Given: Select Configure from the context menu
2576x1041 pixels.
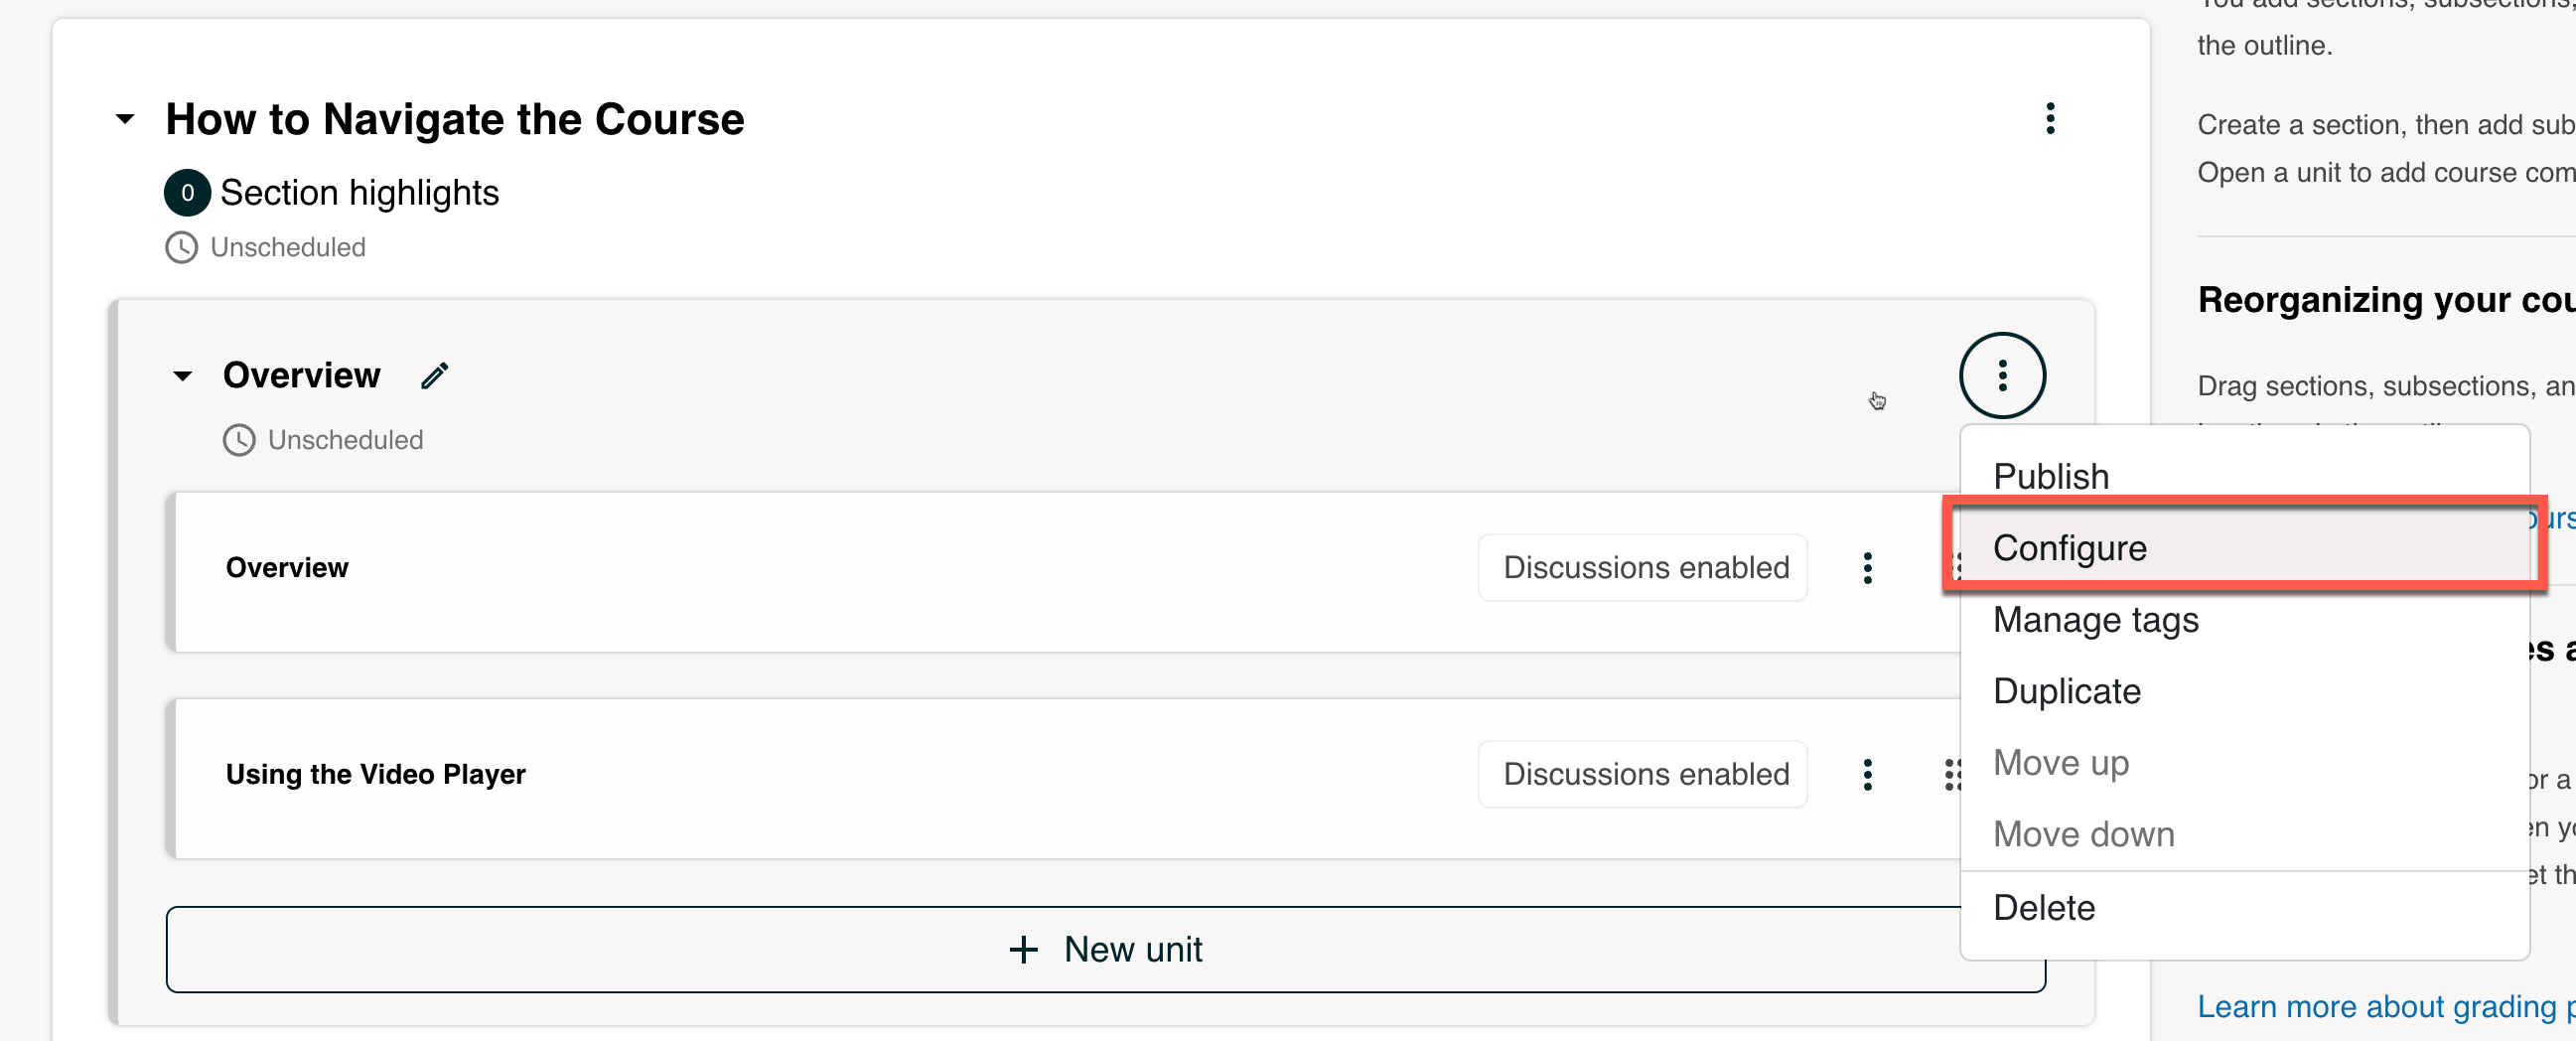Looking at the screenshot, I should pos(2069,547).
